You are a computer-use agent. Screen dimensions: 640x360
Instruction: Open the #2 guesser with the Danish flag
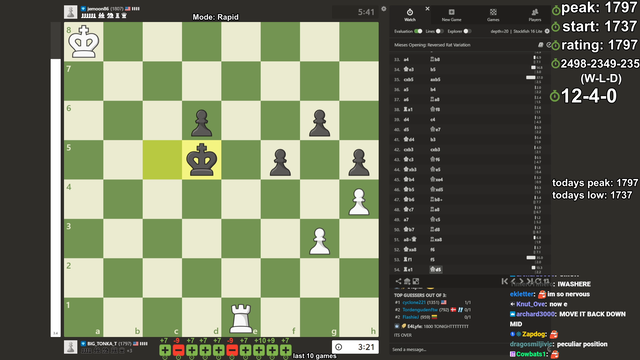(x=420, y=310)
